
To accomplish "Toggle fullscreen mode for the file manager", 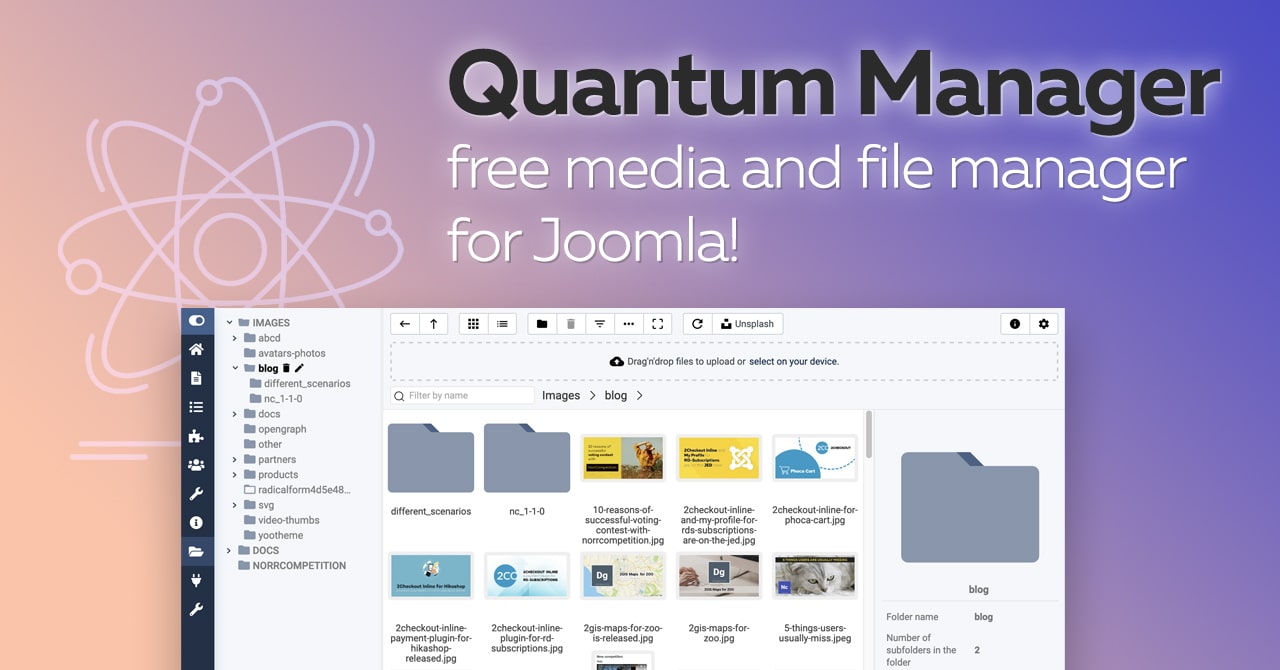I will click(657, 323).
